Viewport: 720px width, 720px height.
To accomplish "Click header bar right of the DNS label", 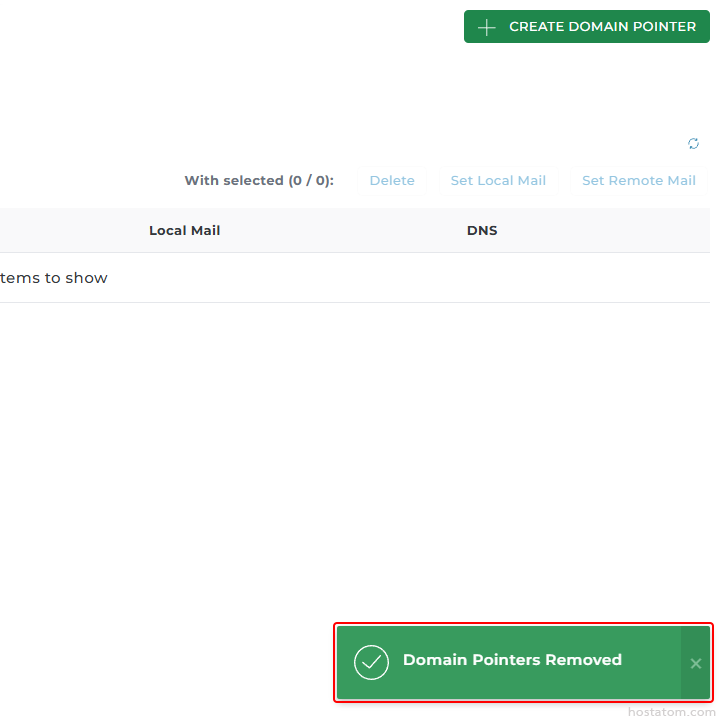I will tap(600, 231).
